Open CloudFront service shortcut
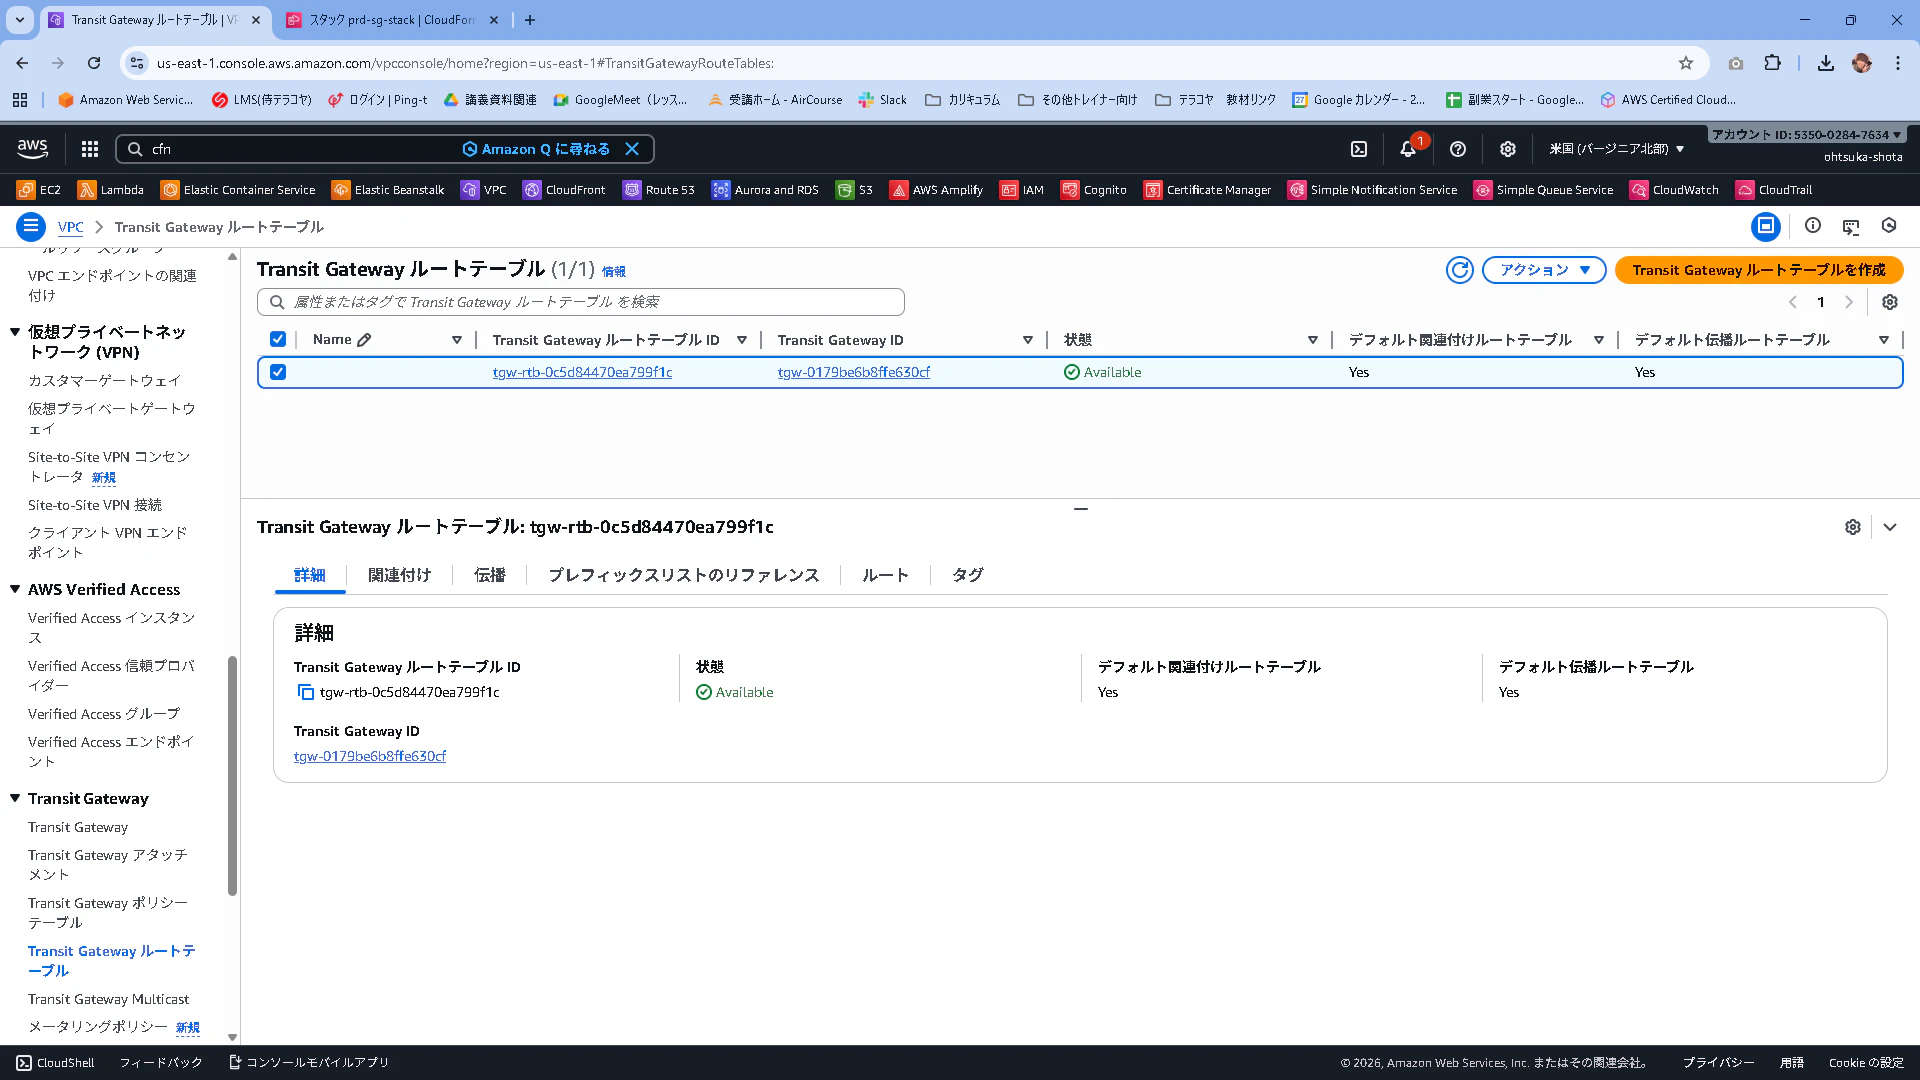 [564, 190]
